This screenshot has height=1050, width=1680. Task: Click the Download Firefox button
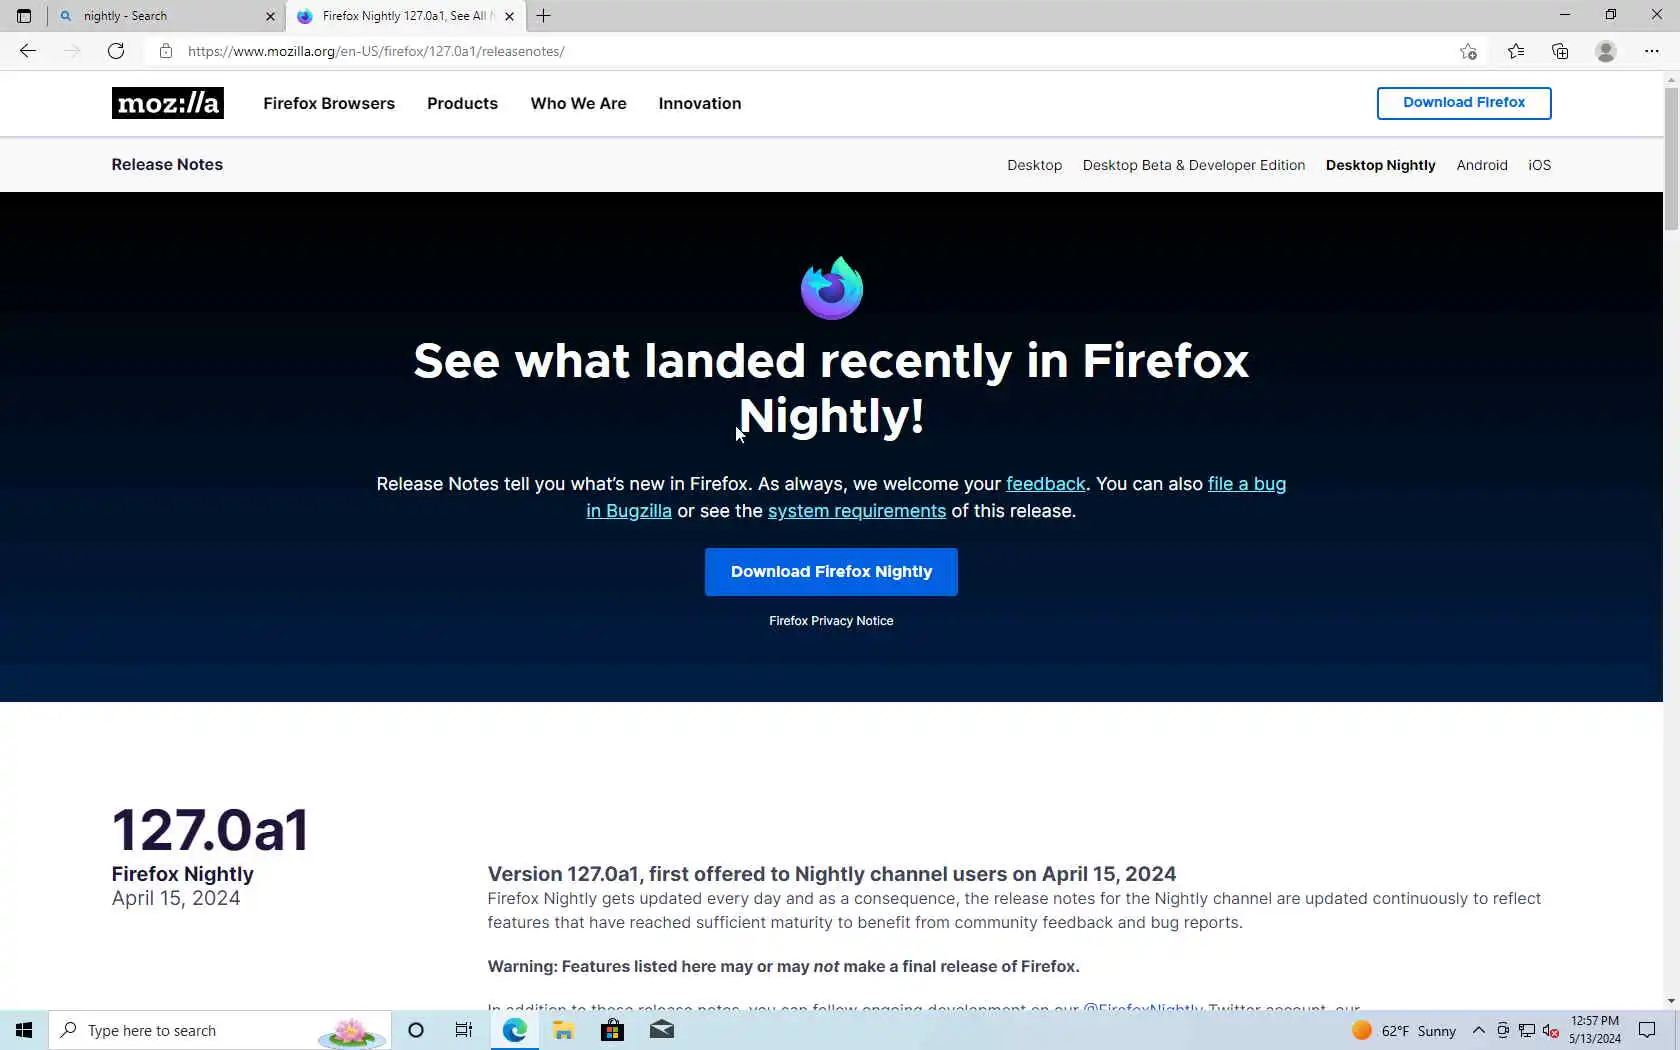click(1464, 102)
